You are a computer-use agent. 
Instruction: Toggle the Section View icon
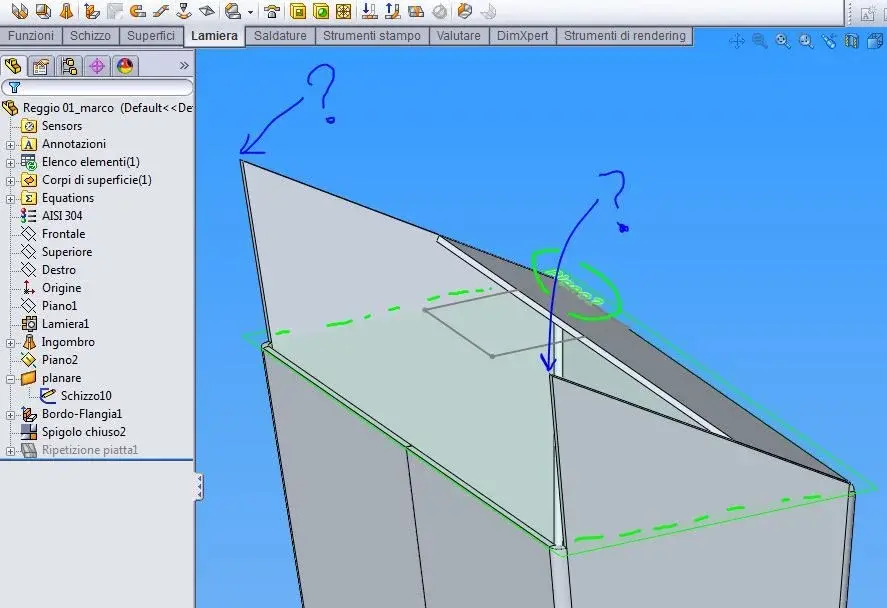[x=851, y=41]
